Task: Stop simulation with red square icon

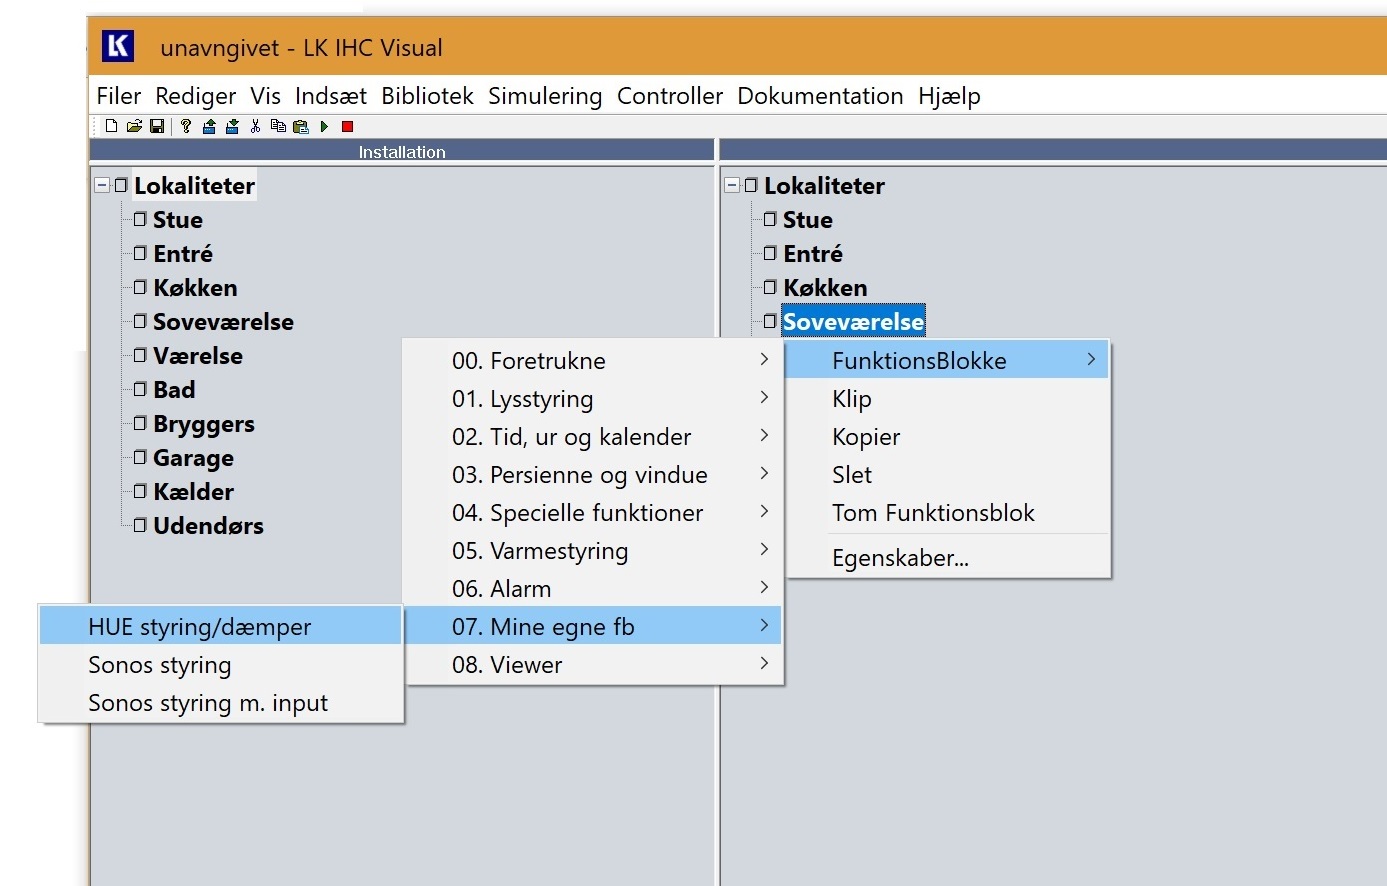Action: point(347,126)
